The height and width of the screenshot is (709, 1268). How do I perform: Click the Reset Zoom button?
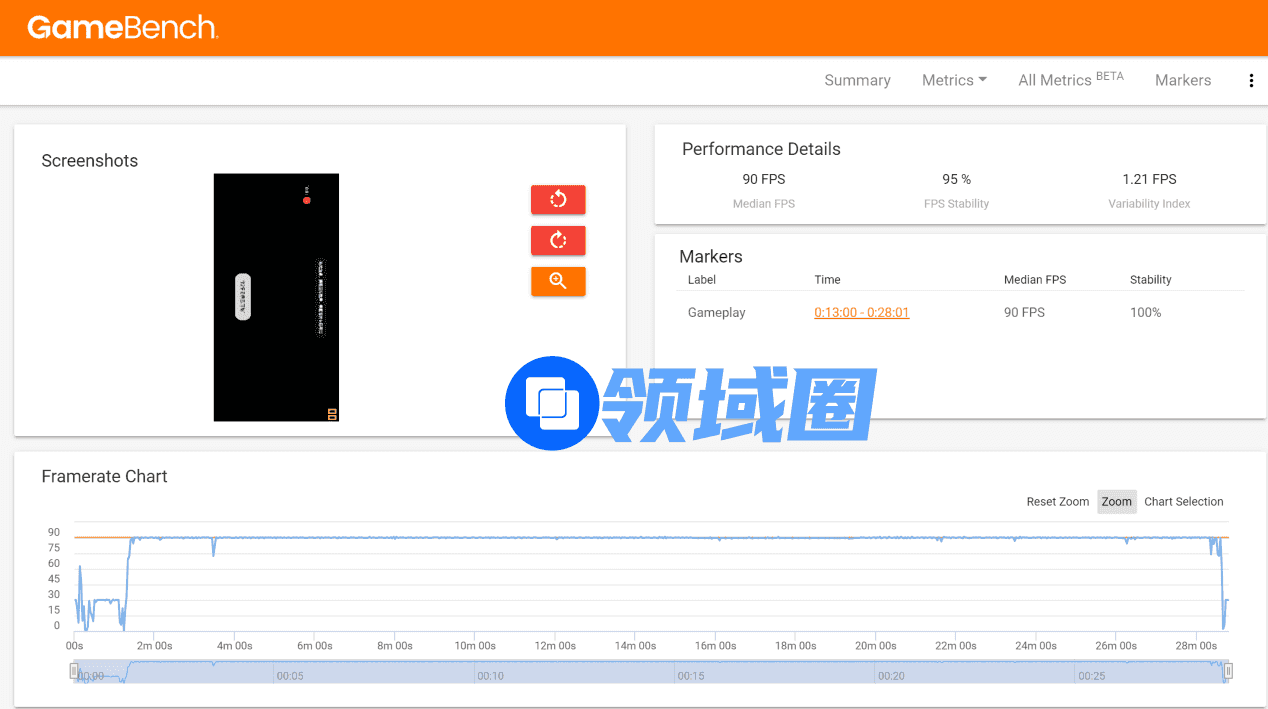coord(1057,502)
